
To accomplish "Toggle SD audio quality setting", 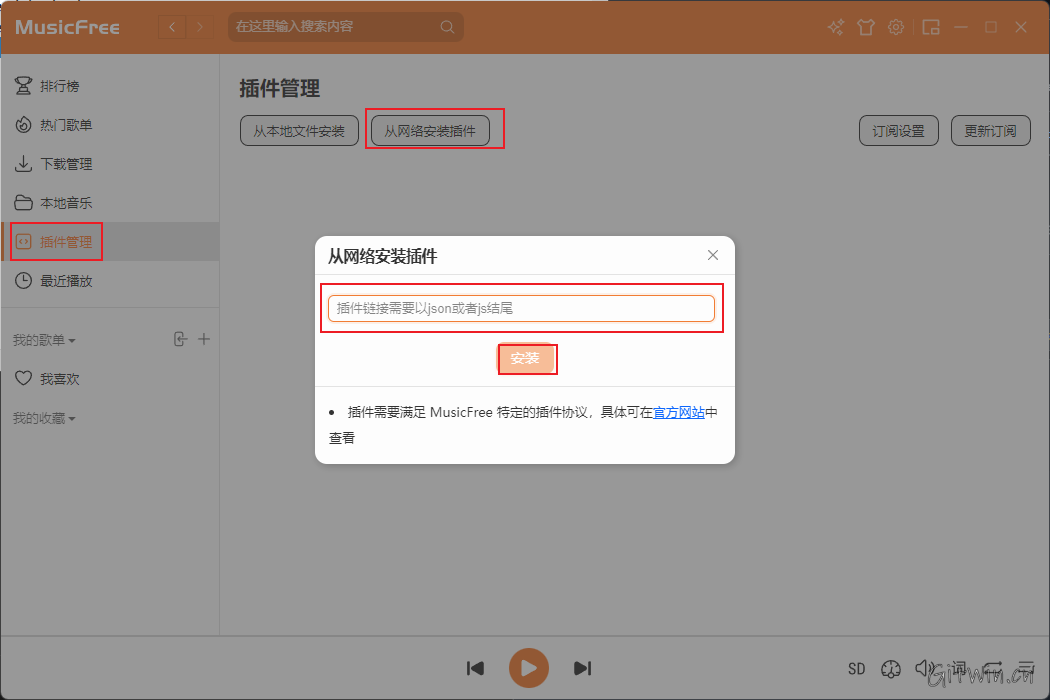I will click(856, 668).
